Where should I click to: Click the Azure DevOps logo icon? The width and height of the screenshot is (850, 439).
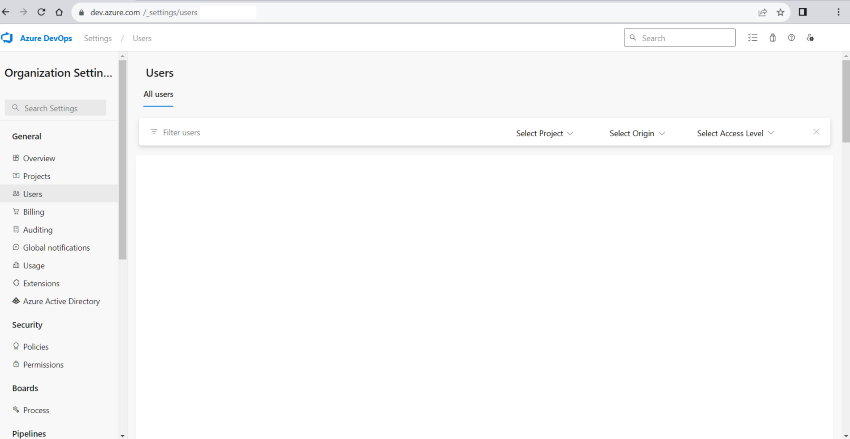pyautogui.click(x=7, y=38)
